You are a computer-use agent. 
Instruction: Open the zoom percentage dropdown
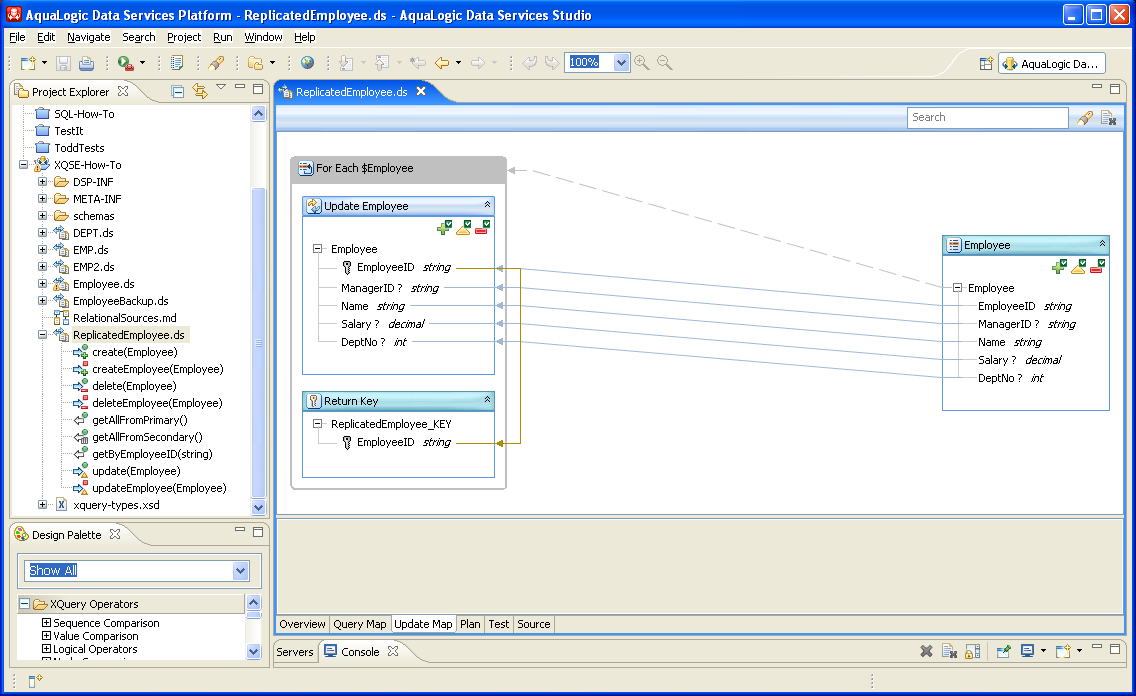click(x=621, y=63)
